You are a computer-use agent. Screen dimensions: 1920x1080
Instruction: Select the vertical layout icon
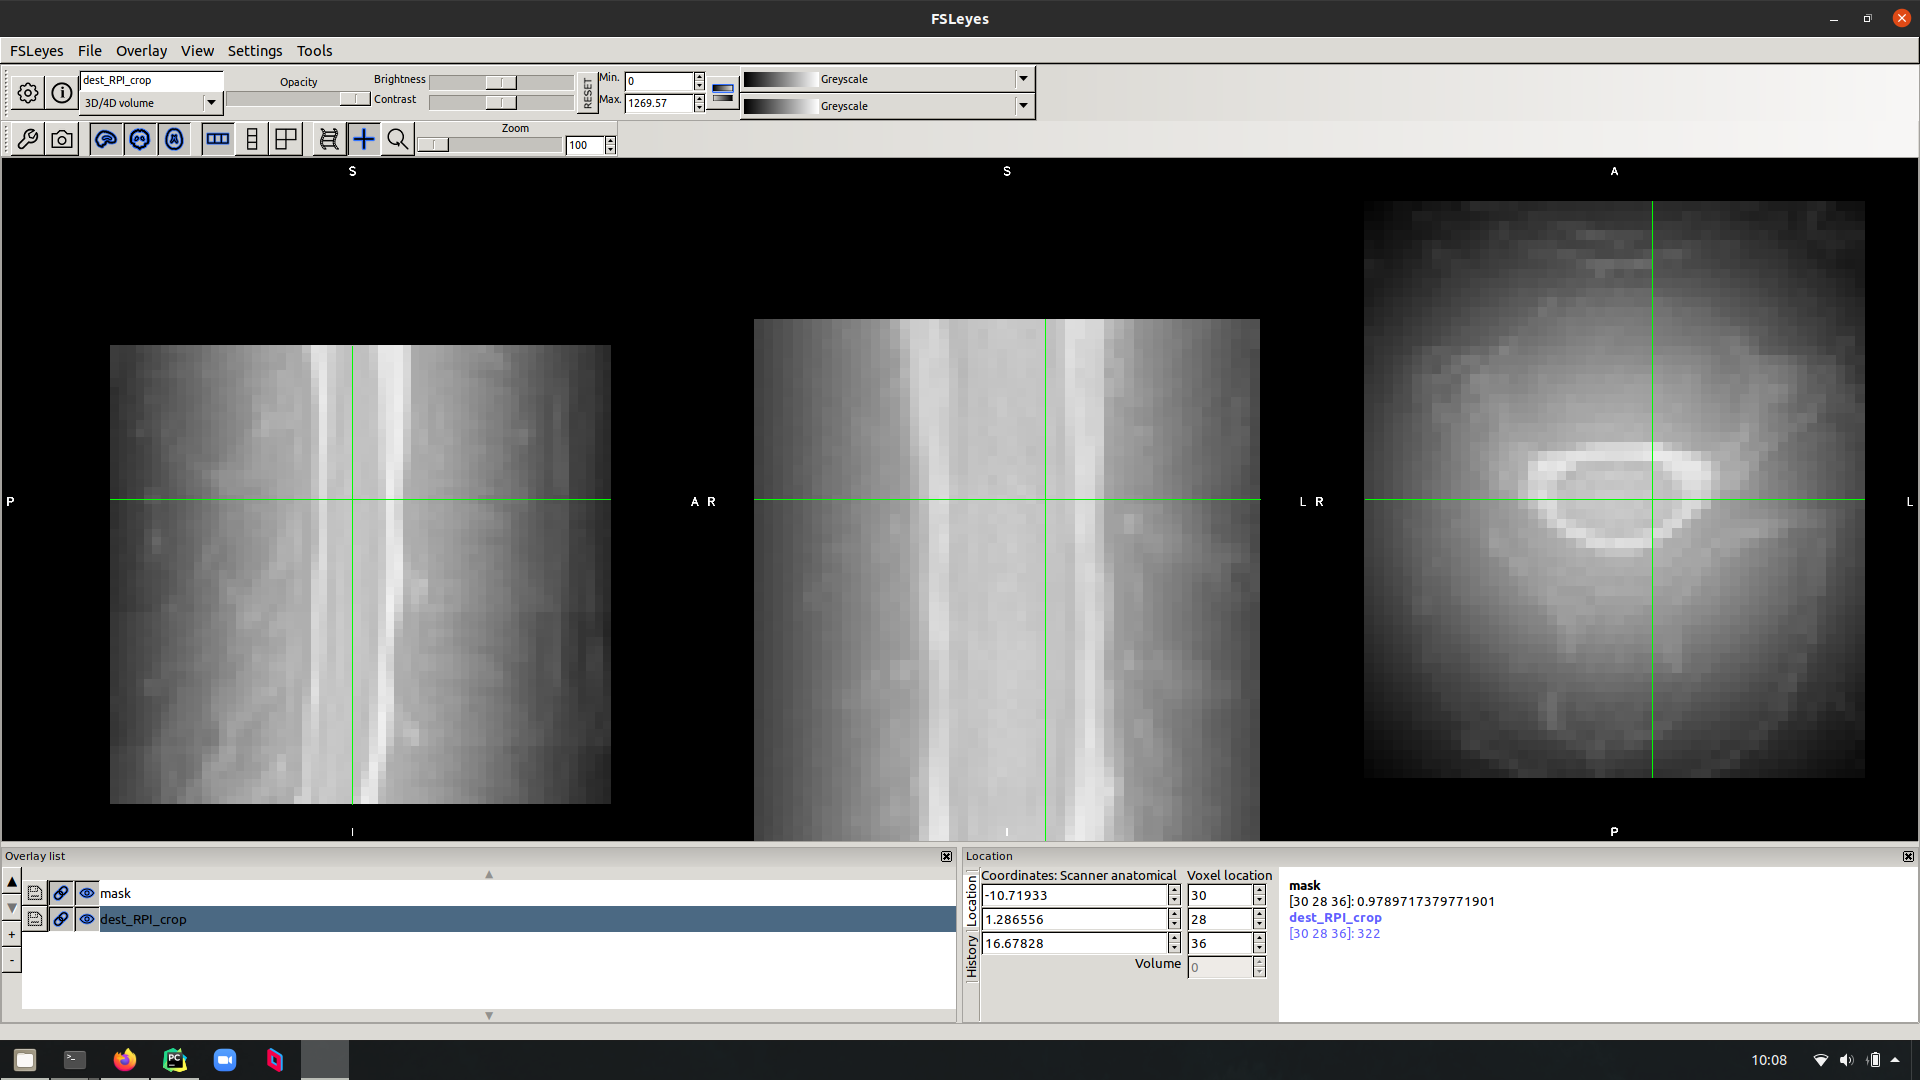[252, 140]
